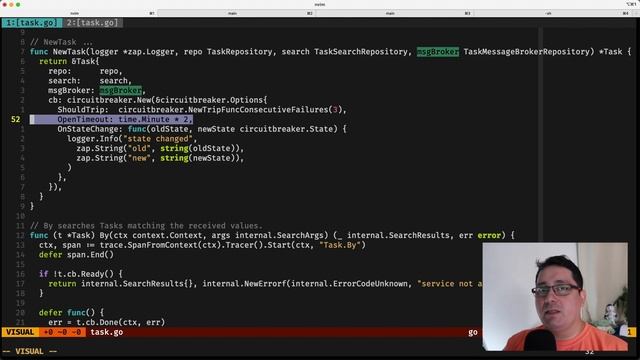Click 'return internal.SearchResults{}' line
Image resolution: width=640 pixels, height=360 pixels.
point(265,284)
